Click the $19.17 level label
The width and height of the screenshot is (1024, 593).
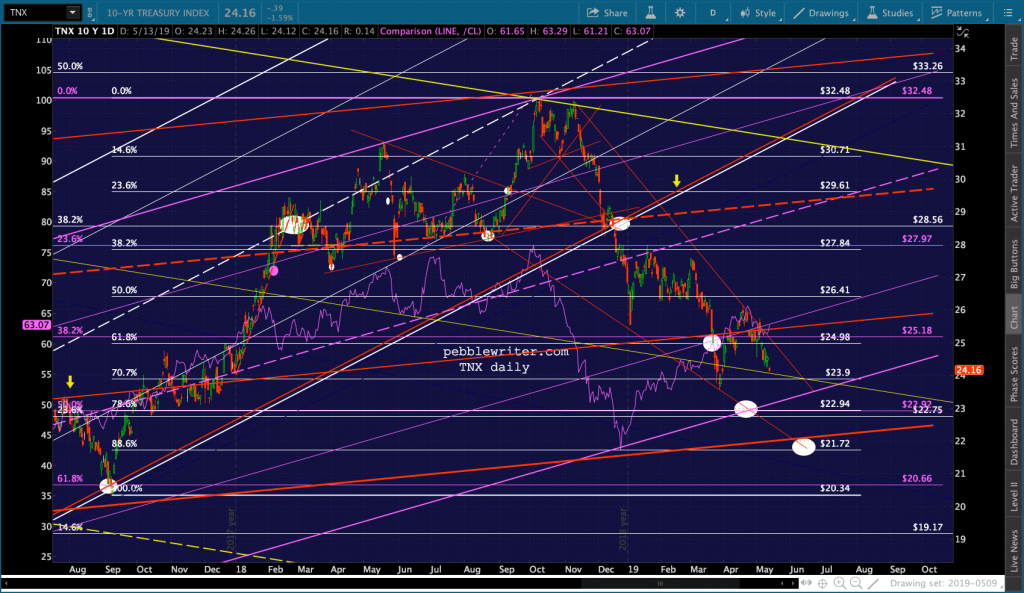tap(928, 526)
